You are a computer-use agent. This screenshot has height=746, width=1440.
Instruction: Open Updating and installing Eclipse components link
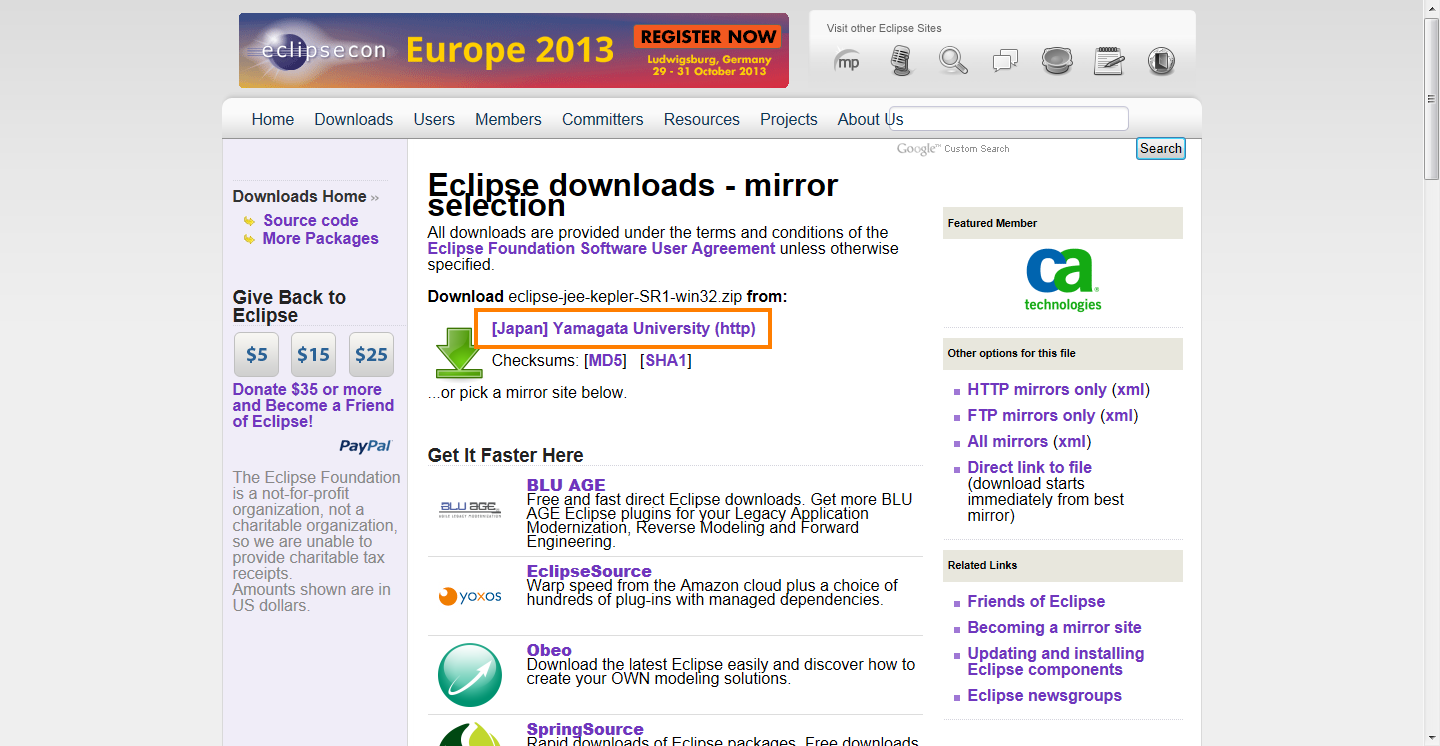(x=1056, y=661)
